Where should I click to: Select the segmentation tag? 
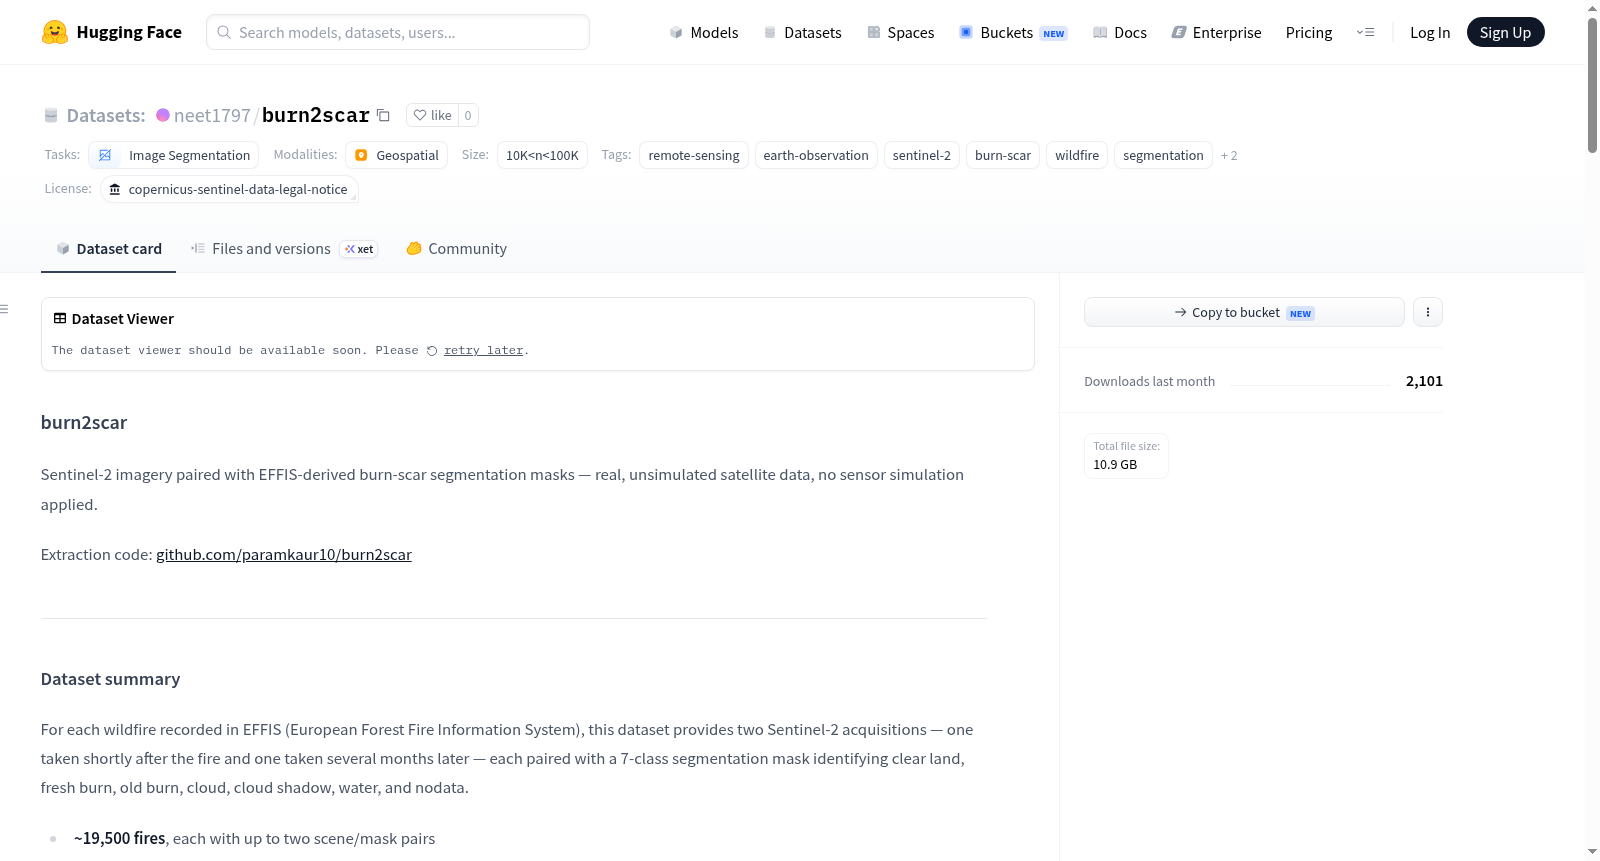[x=1163, y=155]
